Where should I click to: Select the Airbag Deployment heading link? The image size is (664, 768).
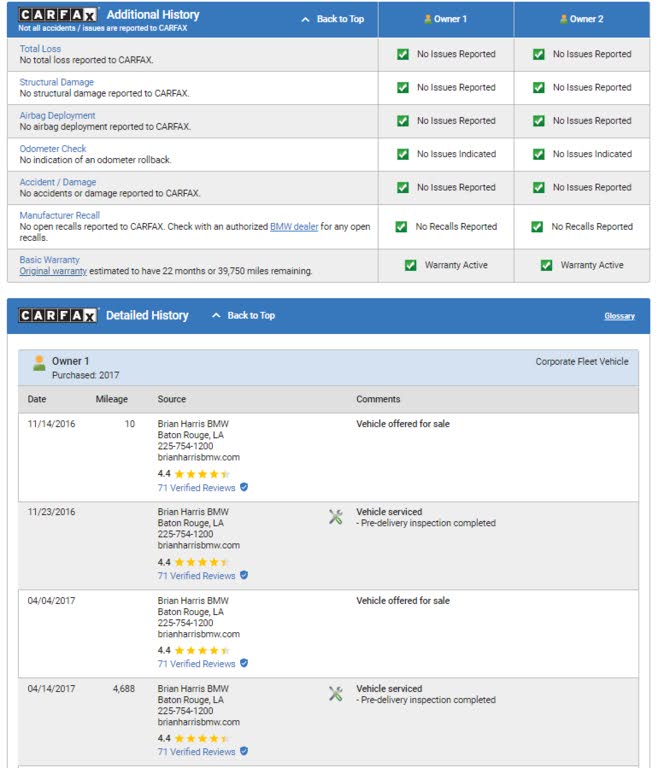coord(57,115)
